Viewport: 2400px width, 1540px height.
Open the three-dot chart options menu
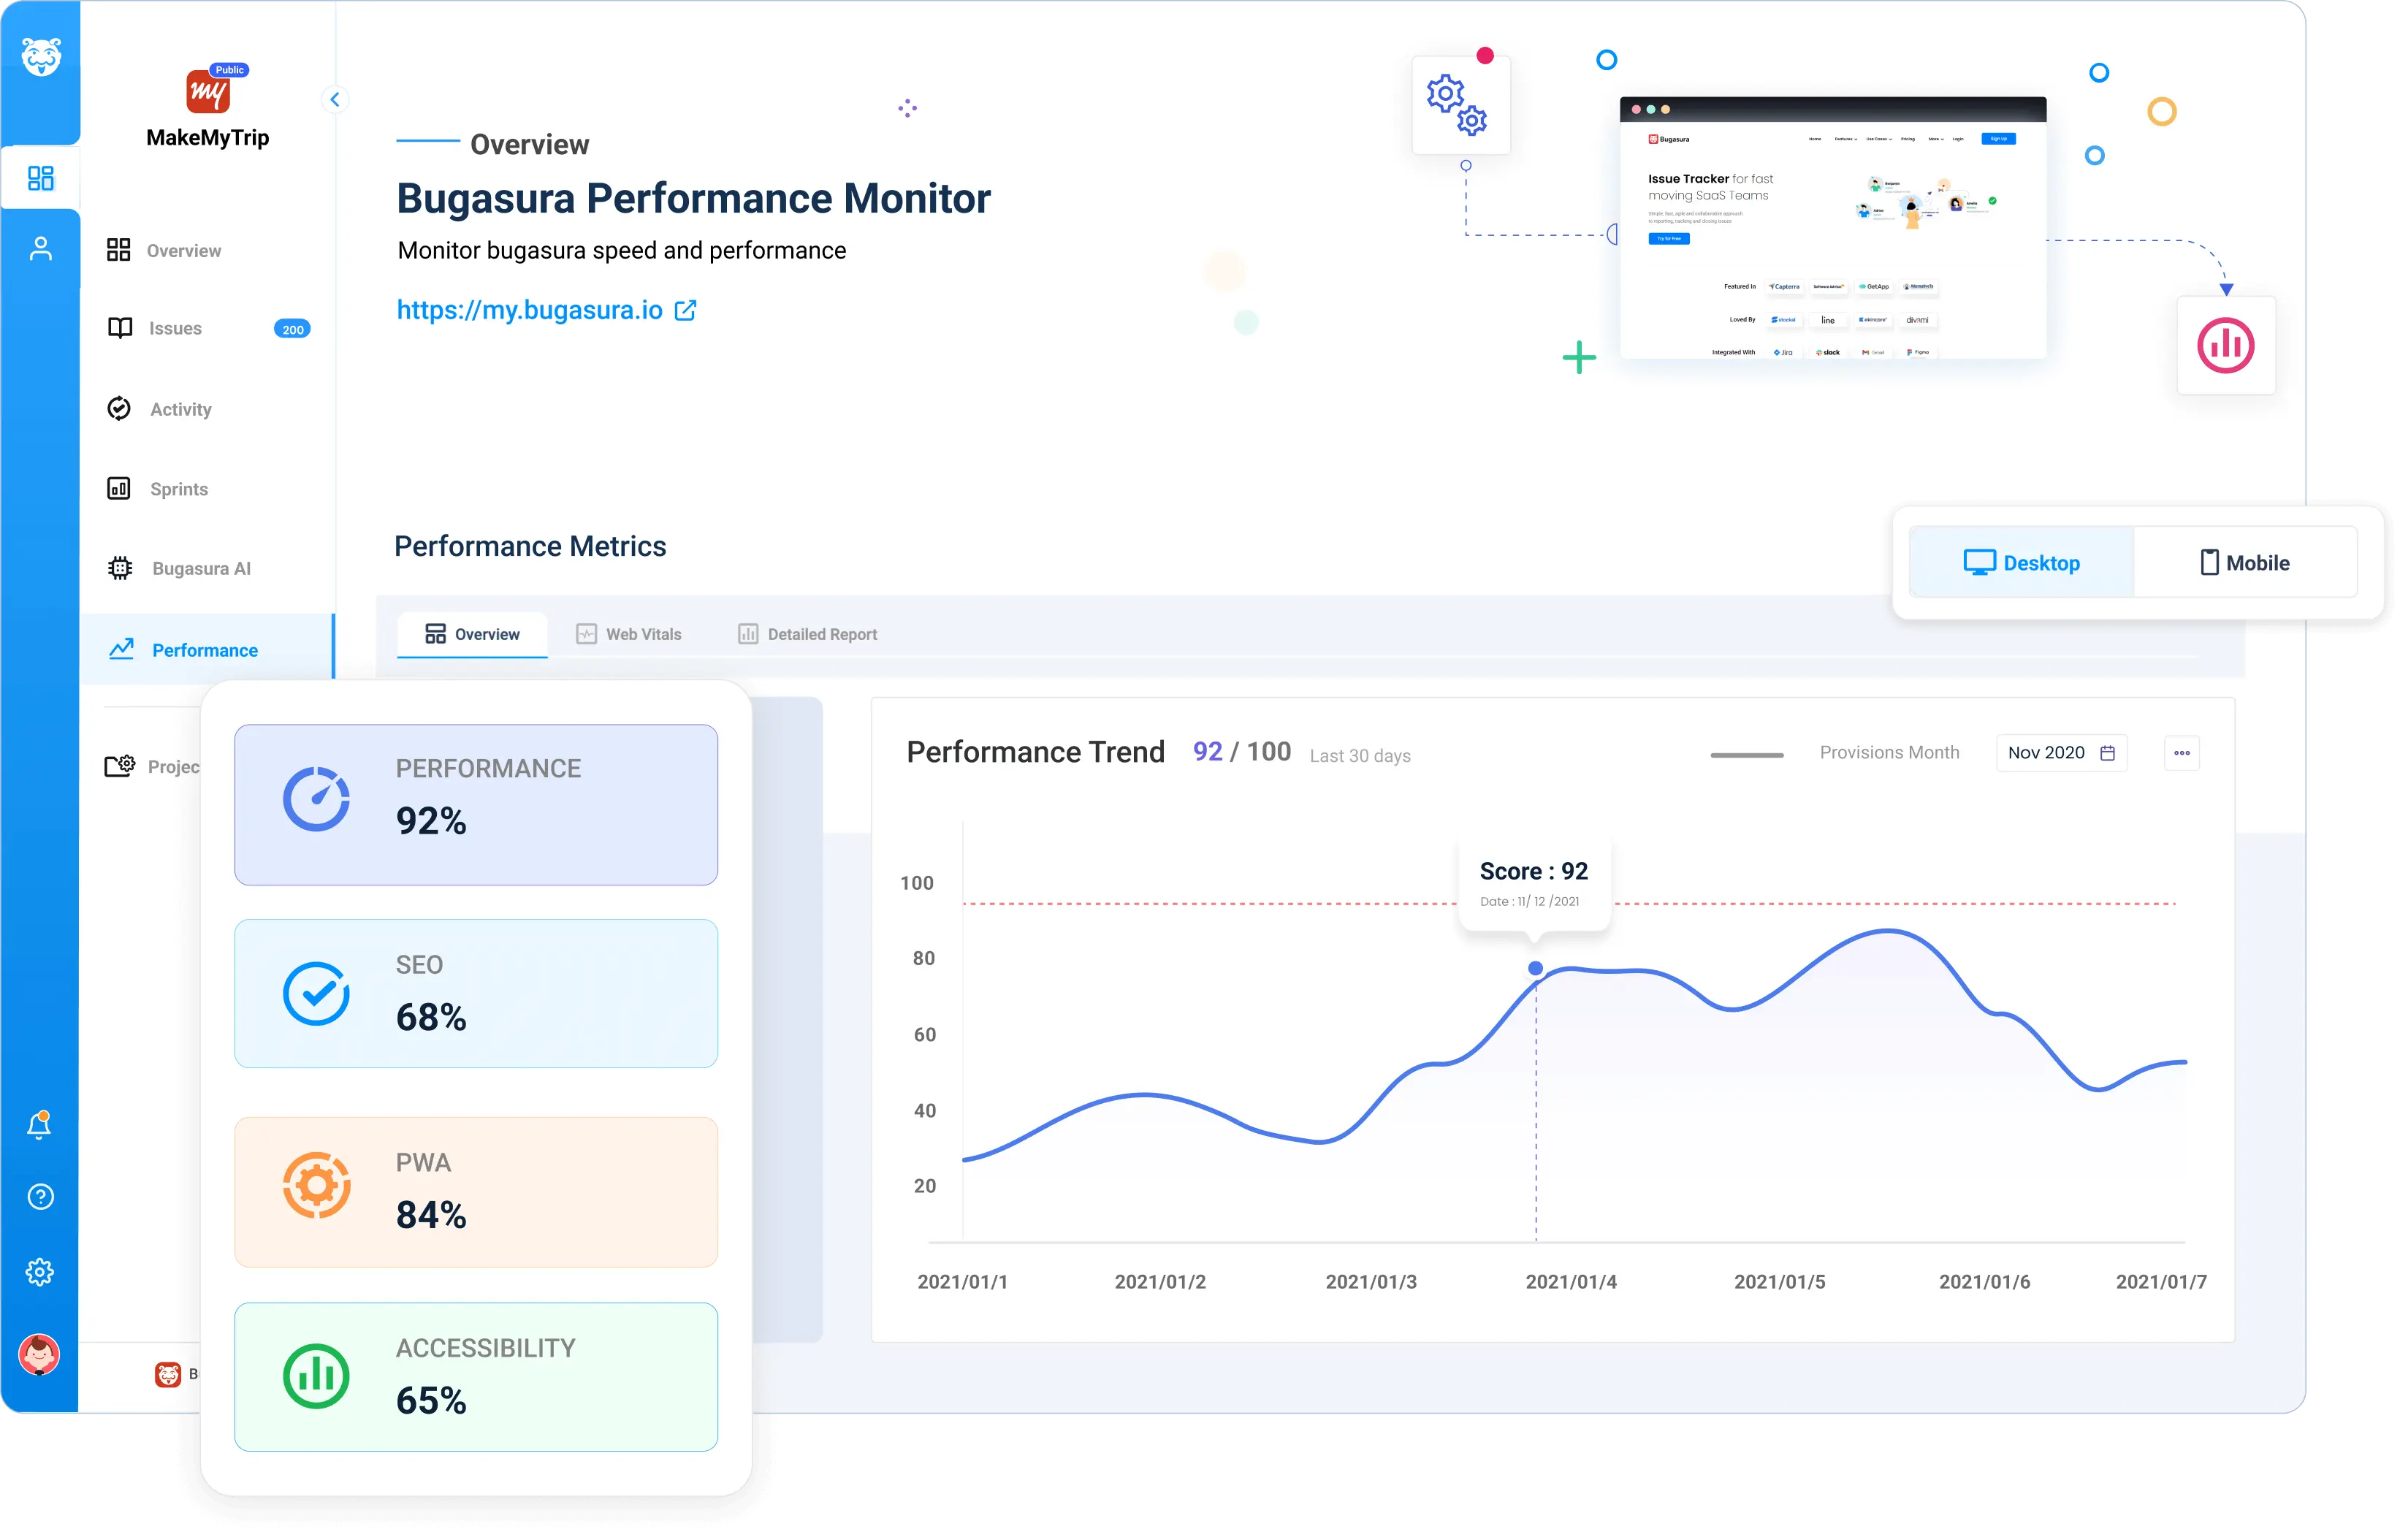[2181, 753]
